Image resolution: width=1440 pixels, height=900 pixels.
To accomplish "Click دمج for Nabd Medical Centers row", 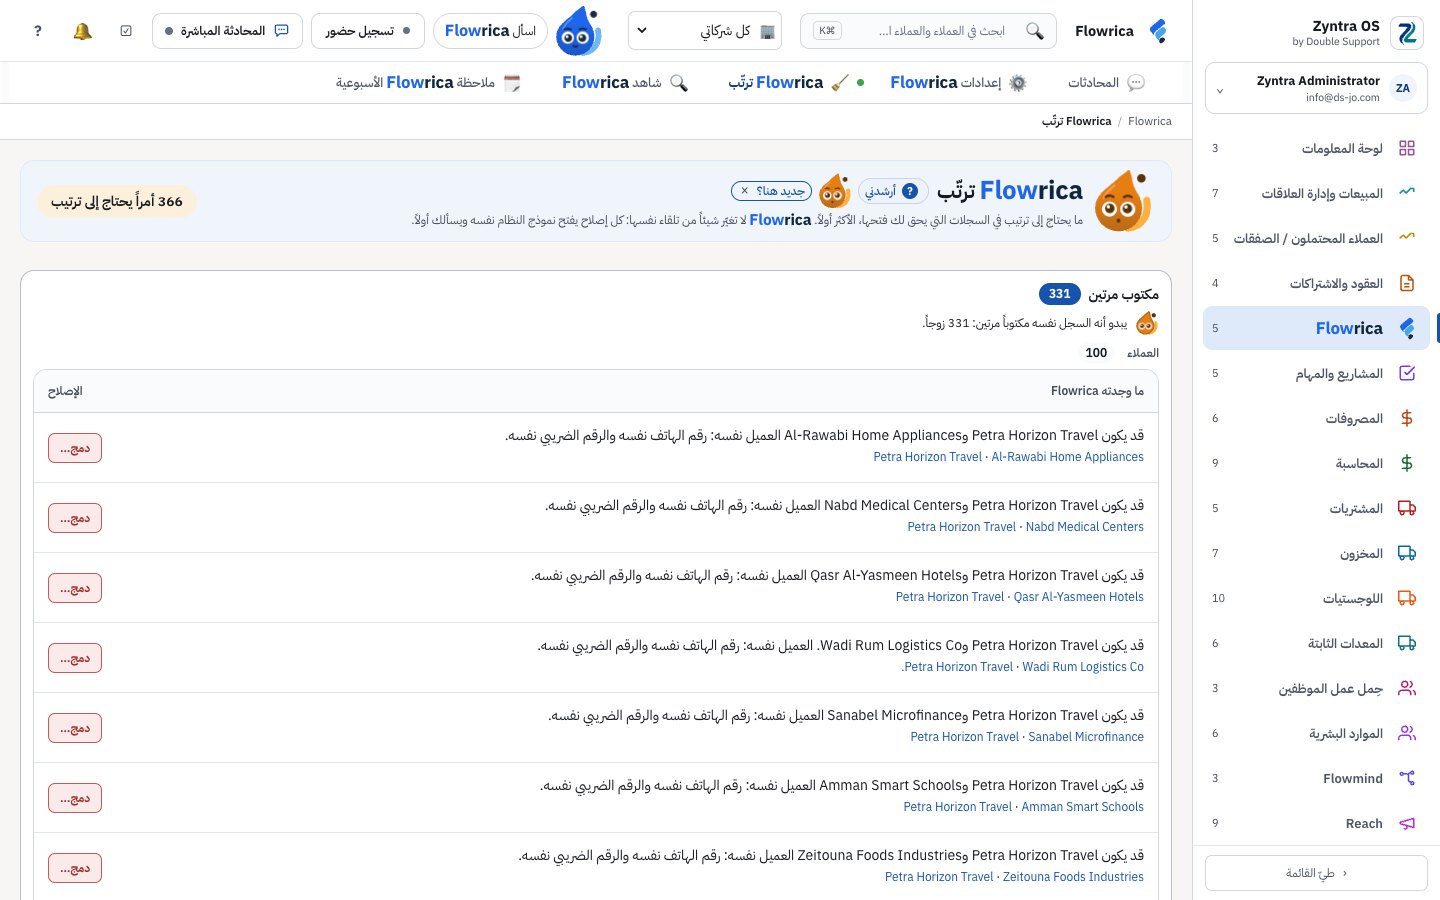I will (75, 518).
